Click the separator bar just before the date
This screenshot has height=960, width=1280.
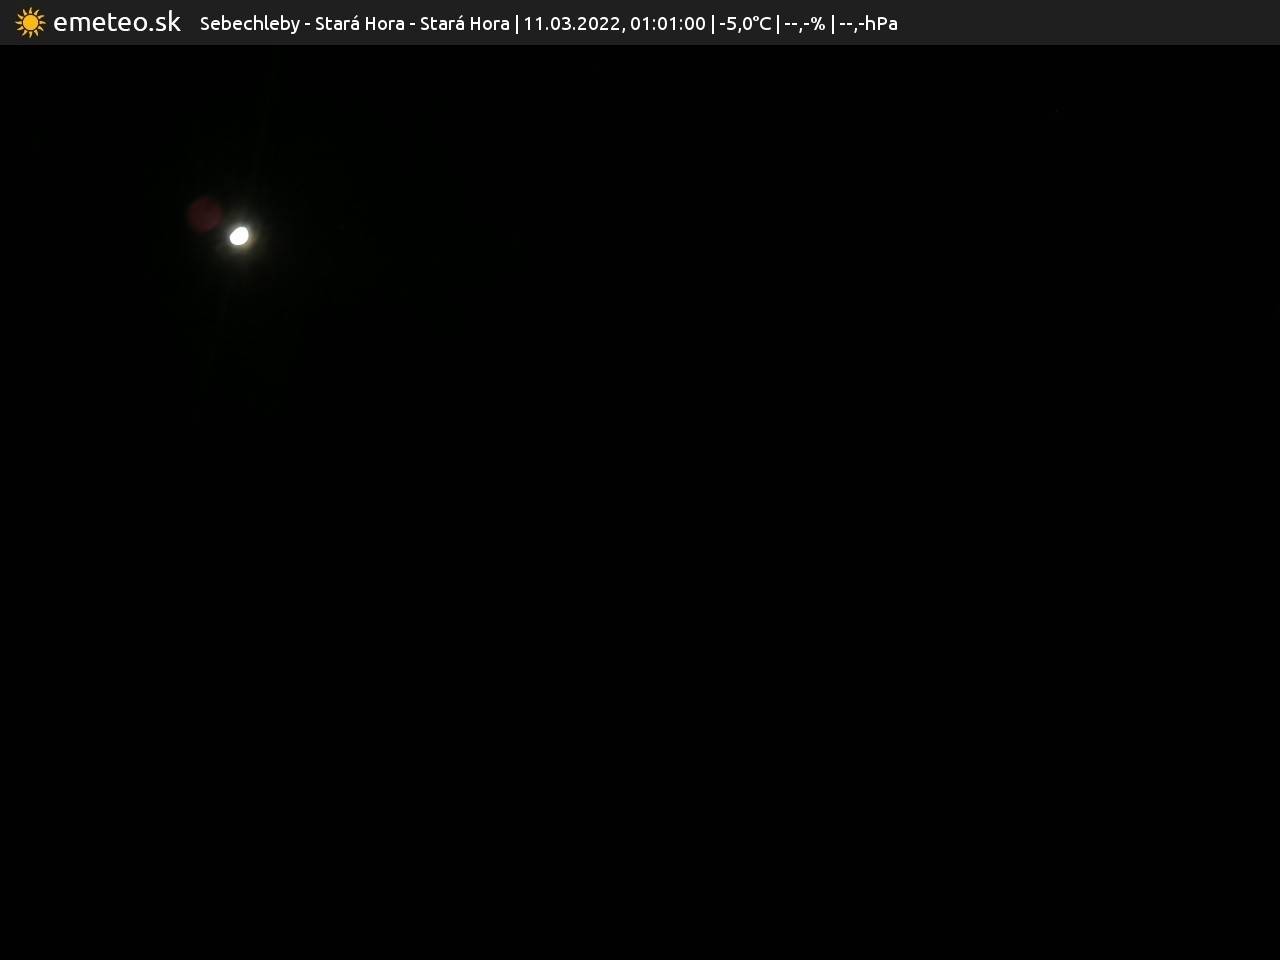click(517, 23)
